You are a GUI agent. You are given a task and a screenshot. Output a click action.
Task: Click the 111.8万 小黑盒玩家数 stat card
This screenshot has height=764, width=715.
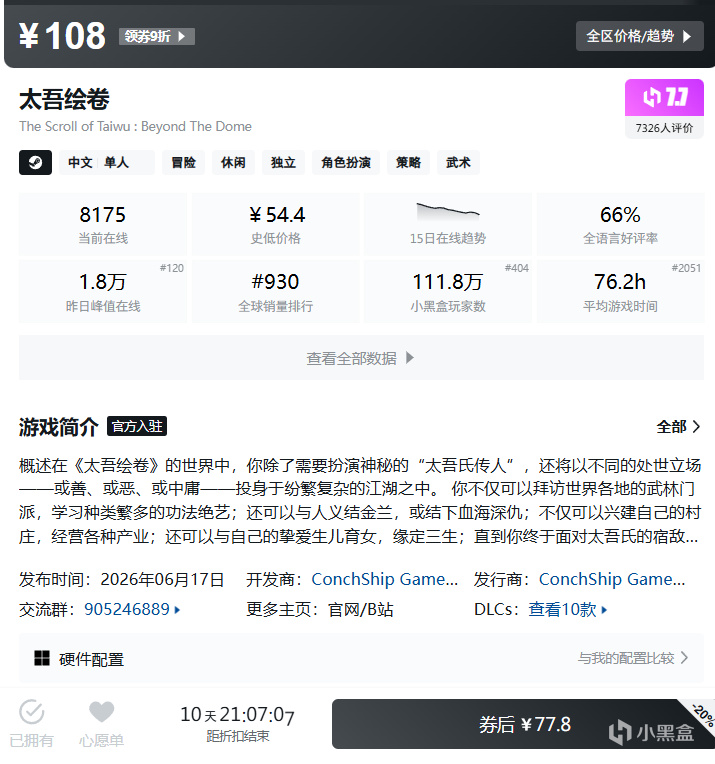tap(447, 291)
